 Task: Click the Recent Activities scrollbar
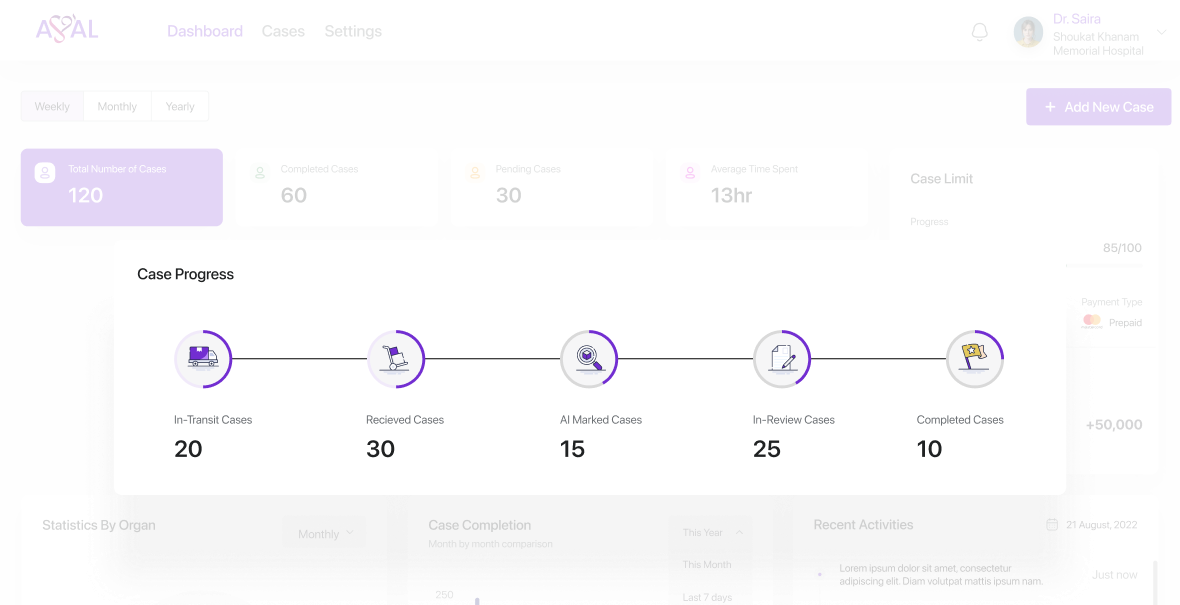click(x=1155, y=582)
